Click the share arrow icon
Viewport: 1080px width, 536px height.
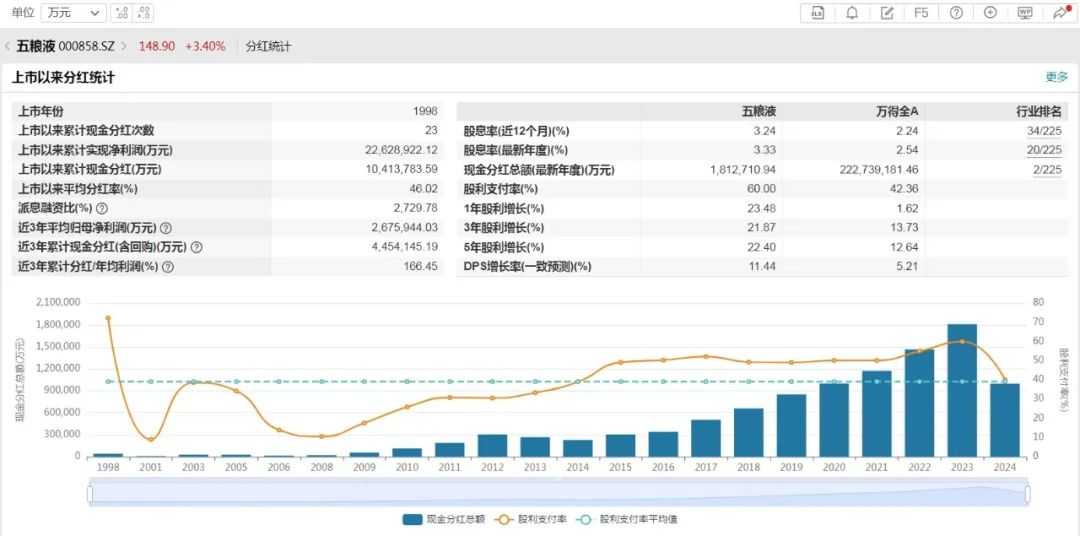(x=1059, y=13)
